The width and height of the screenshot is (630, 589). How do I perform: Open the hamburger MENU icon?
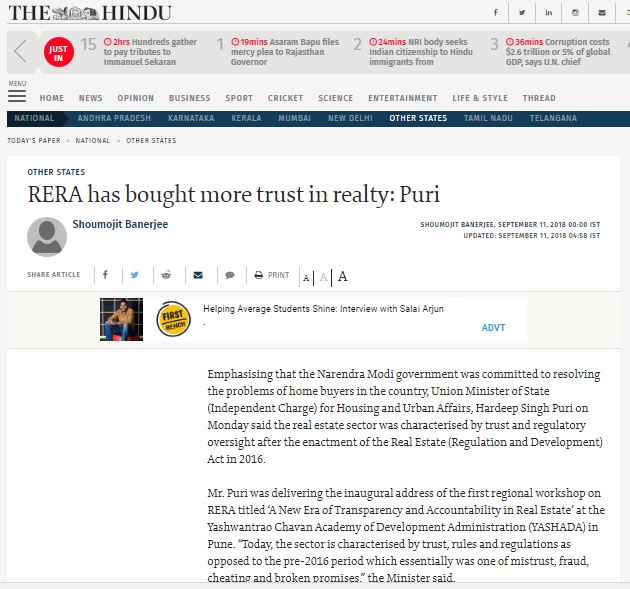point(17,96)
